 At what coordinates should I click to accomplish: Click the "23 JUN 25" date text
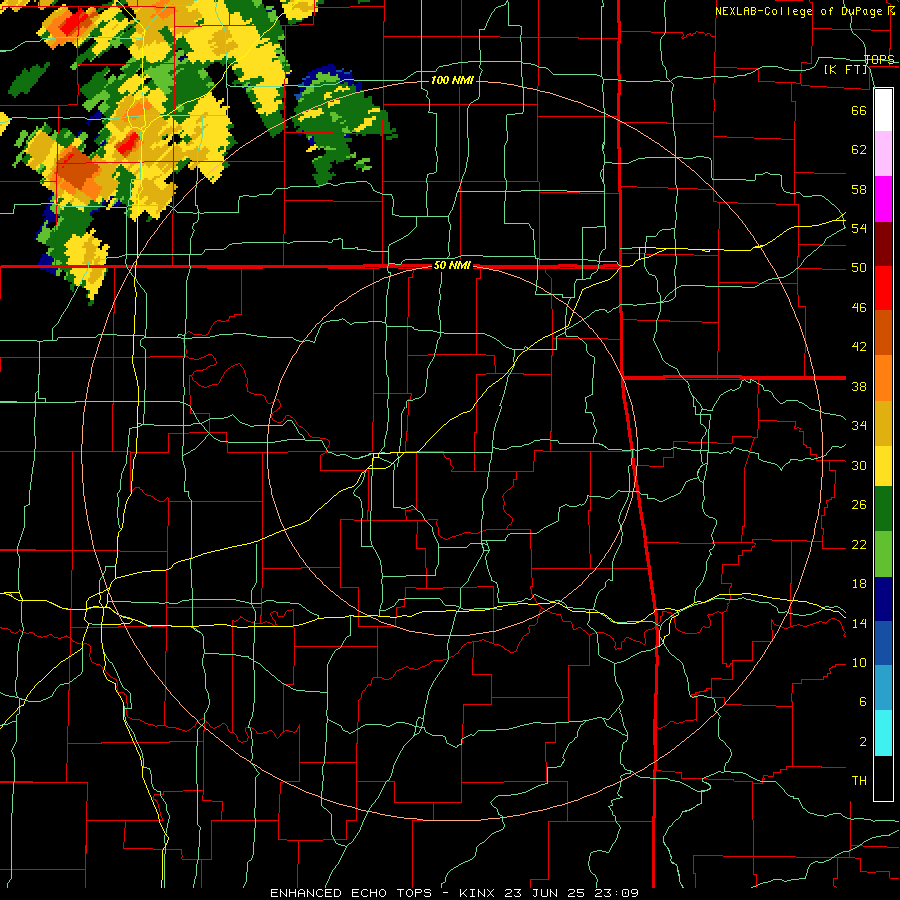pyautogui.click(x=544, y=893)
